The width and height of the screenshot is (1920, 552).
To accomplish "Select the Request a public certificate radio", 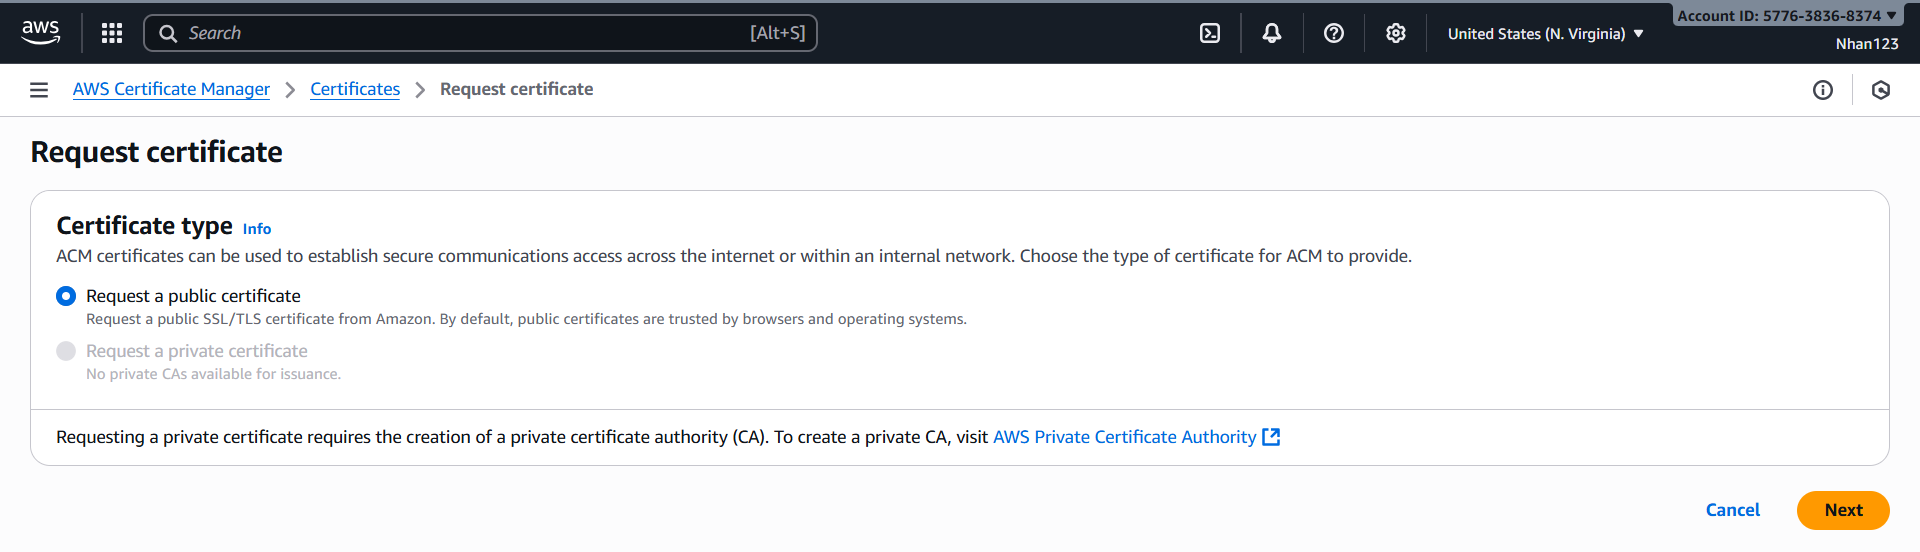I will point(66,296).
